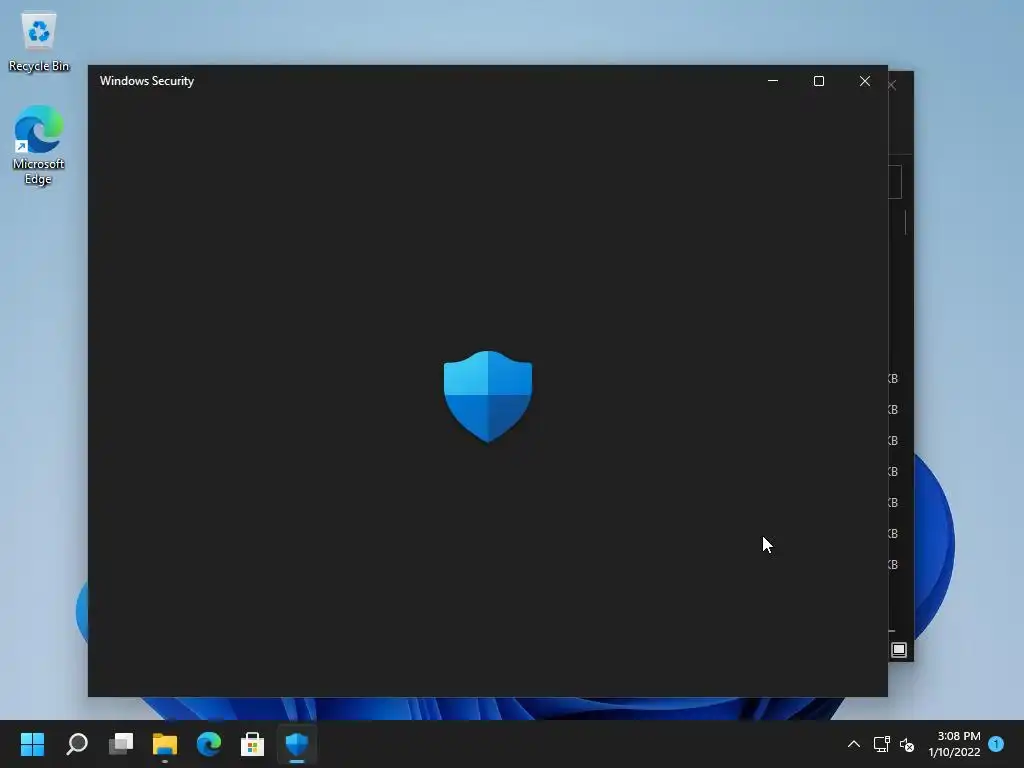
Task: Open the clock showing 3:08 PM
Action: click(954, 744)
